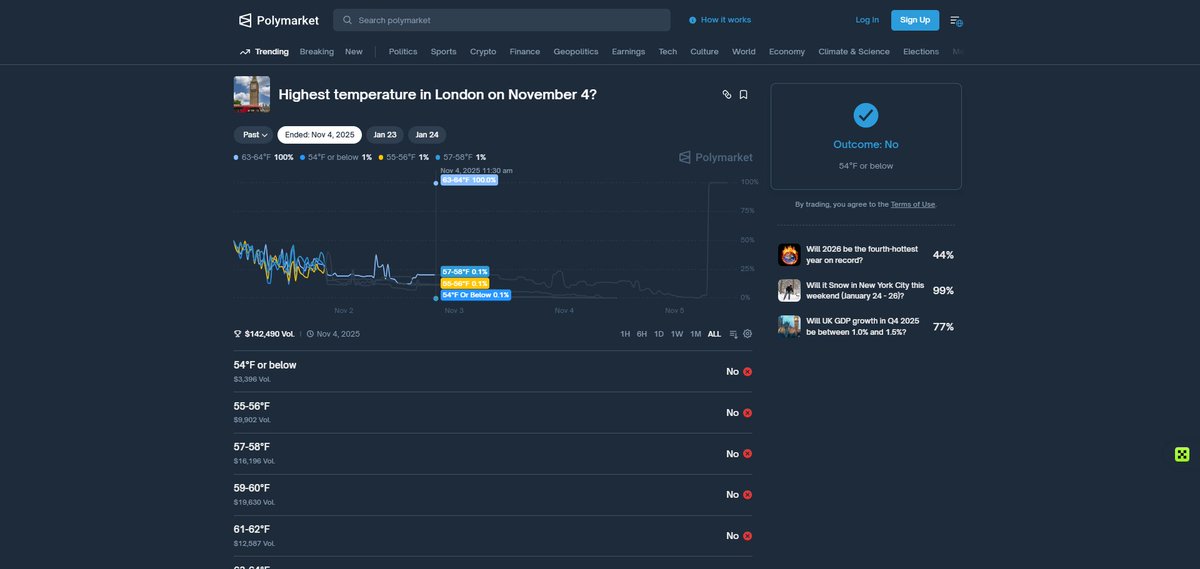Bookmark this market with the bookmark icon
This screenshot has width=1200, height=569.
click(743, 94)
